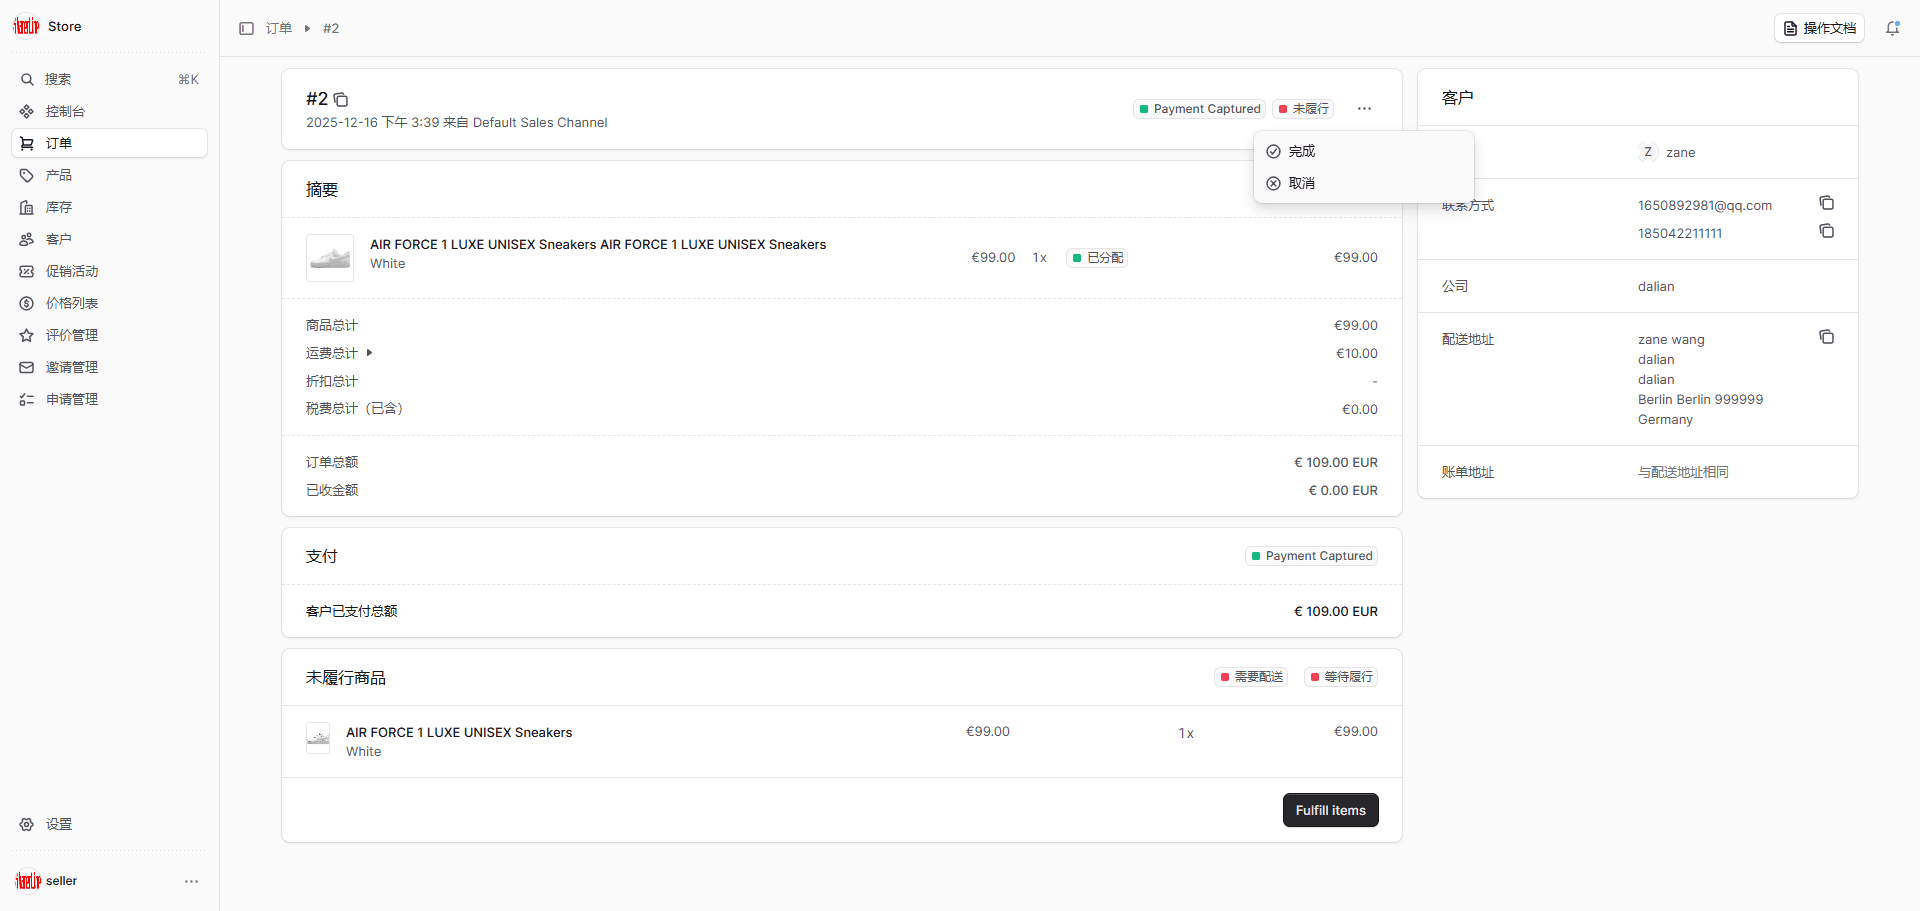Copy the customer email address

click(x=1826, y=204)
